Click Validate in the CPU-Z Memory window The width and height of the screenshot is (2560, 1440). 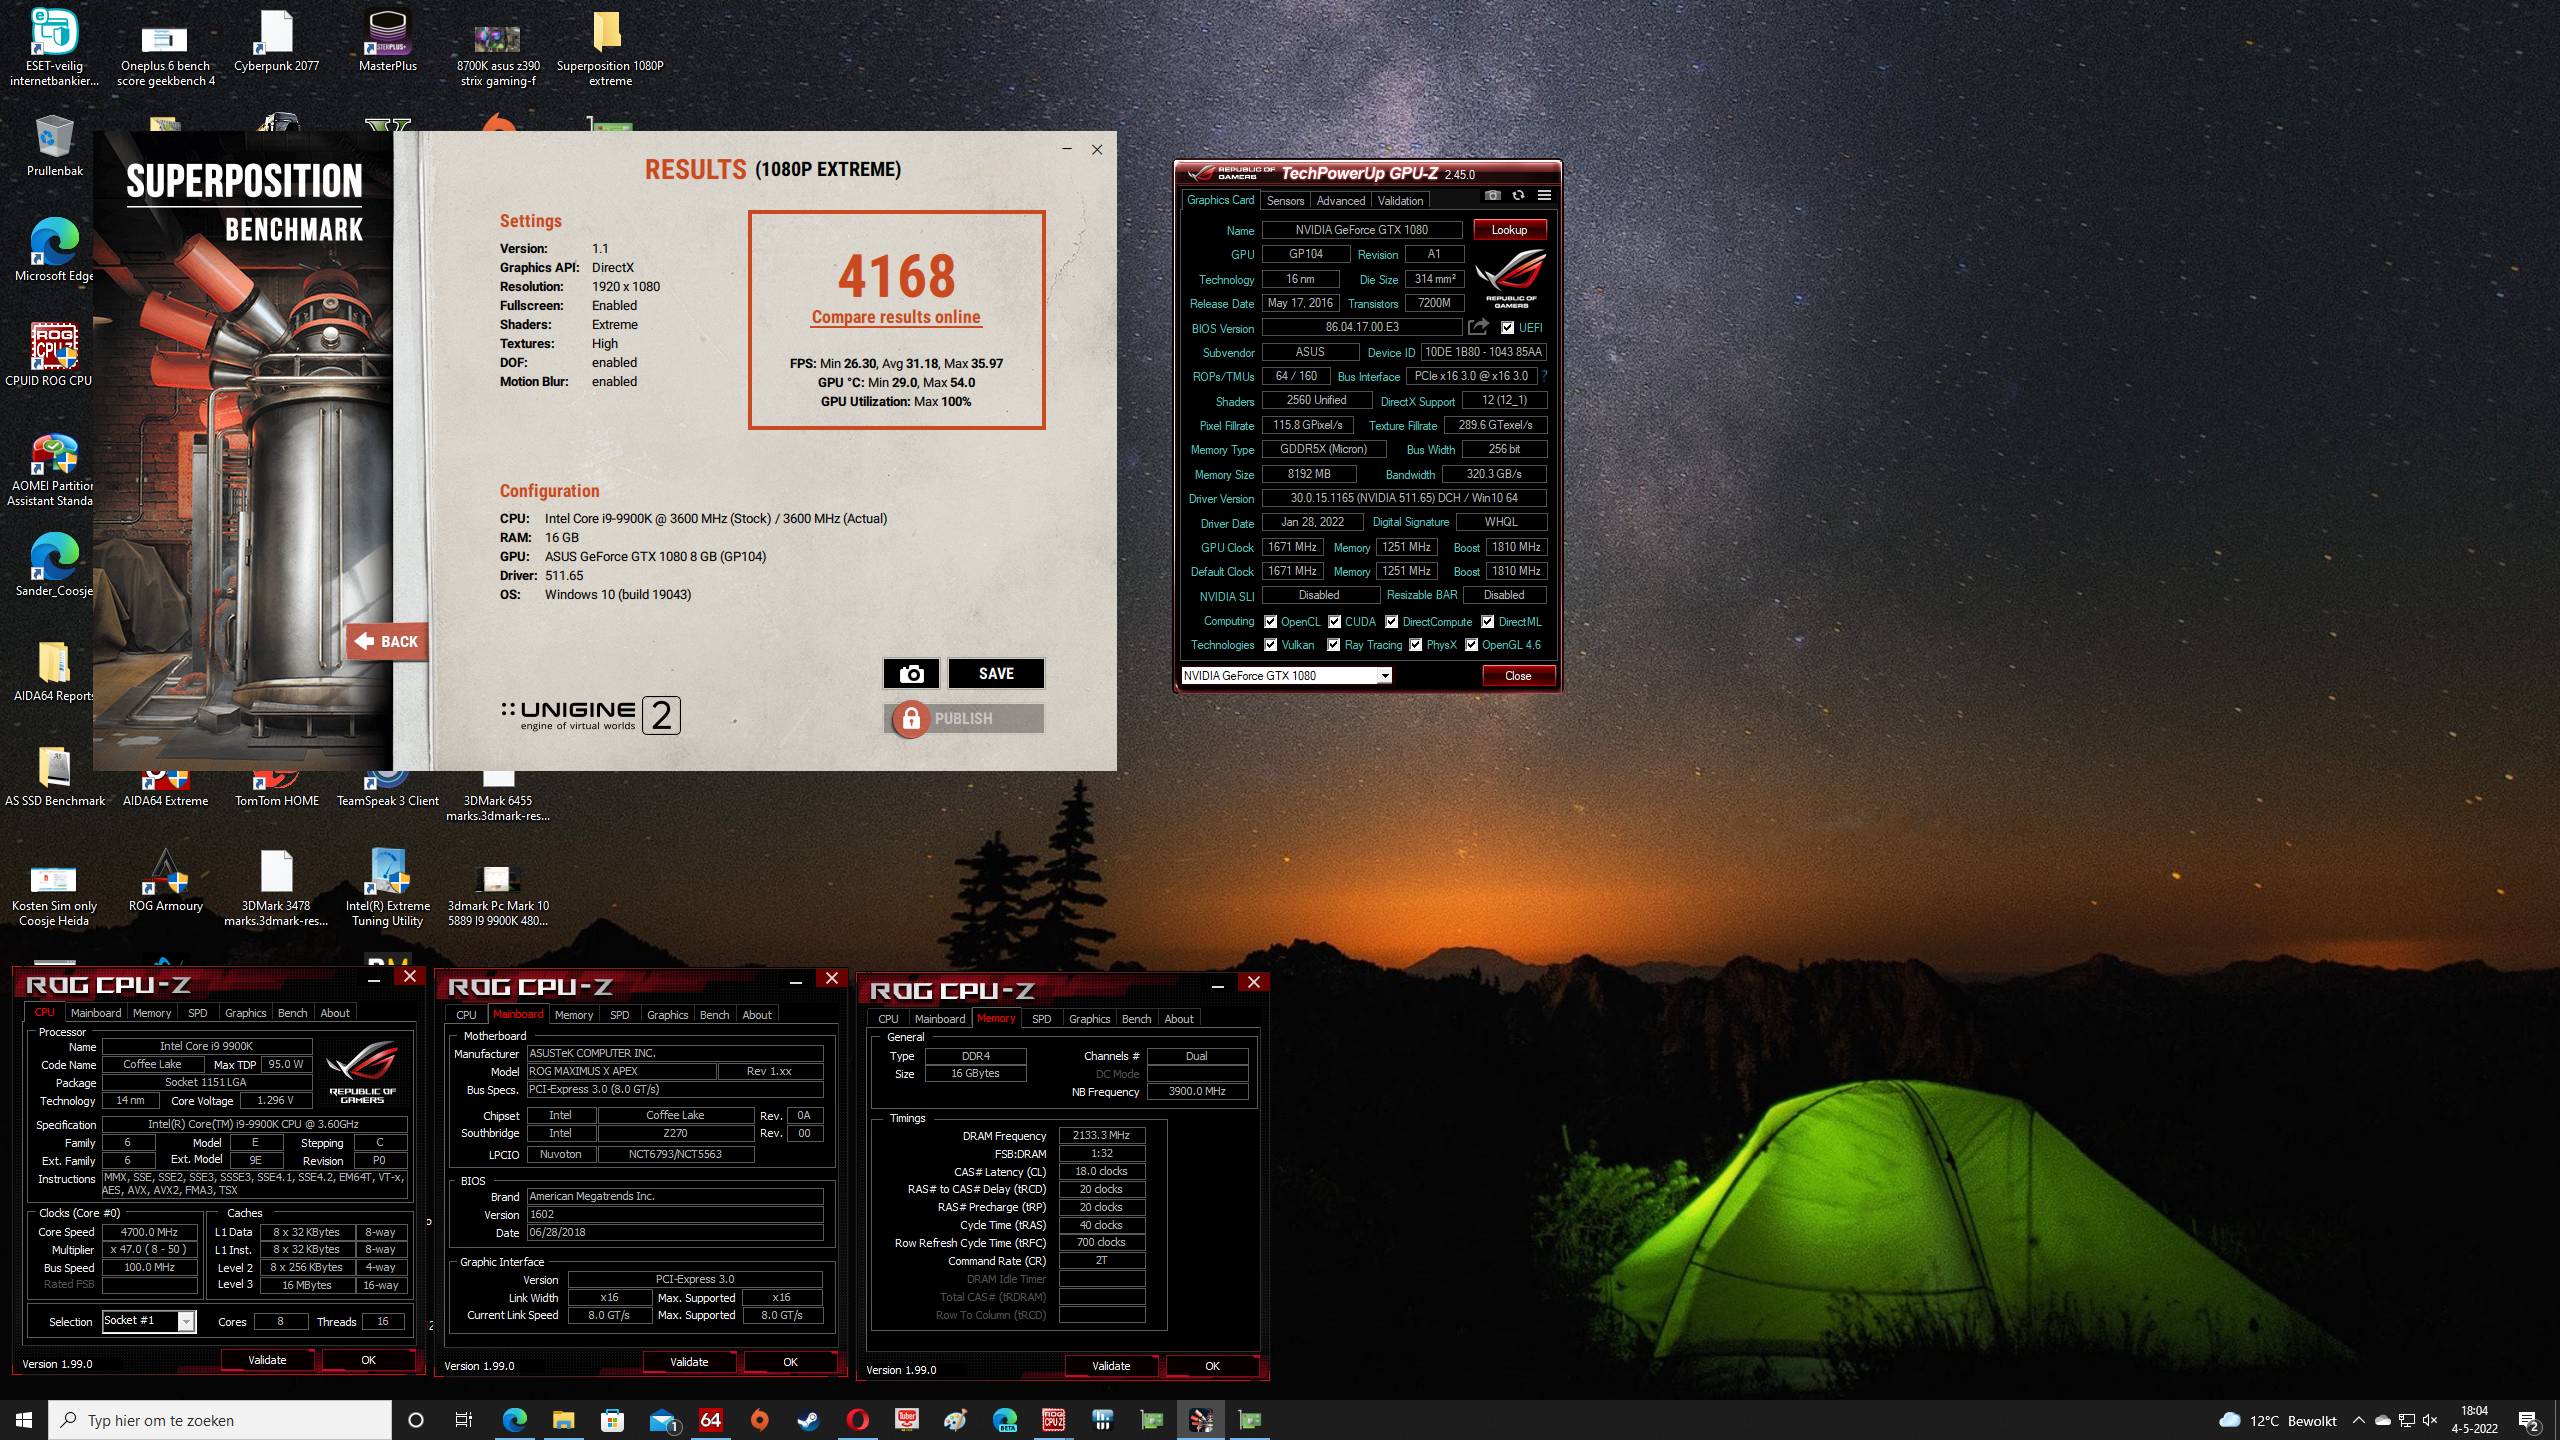[1111, 1366]
